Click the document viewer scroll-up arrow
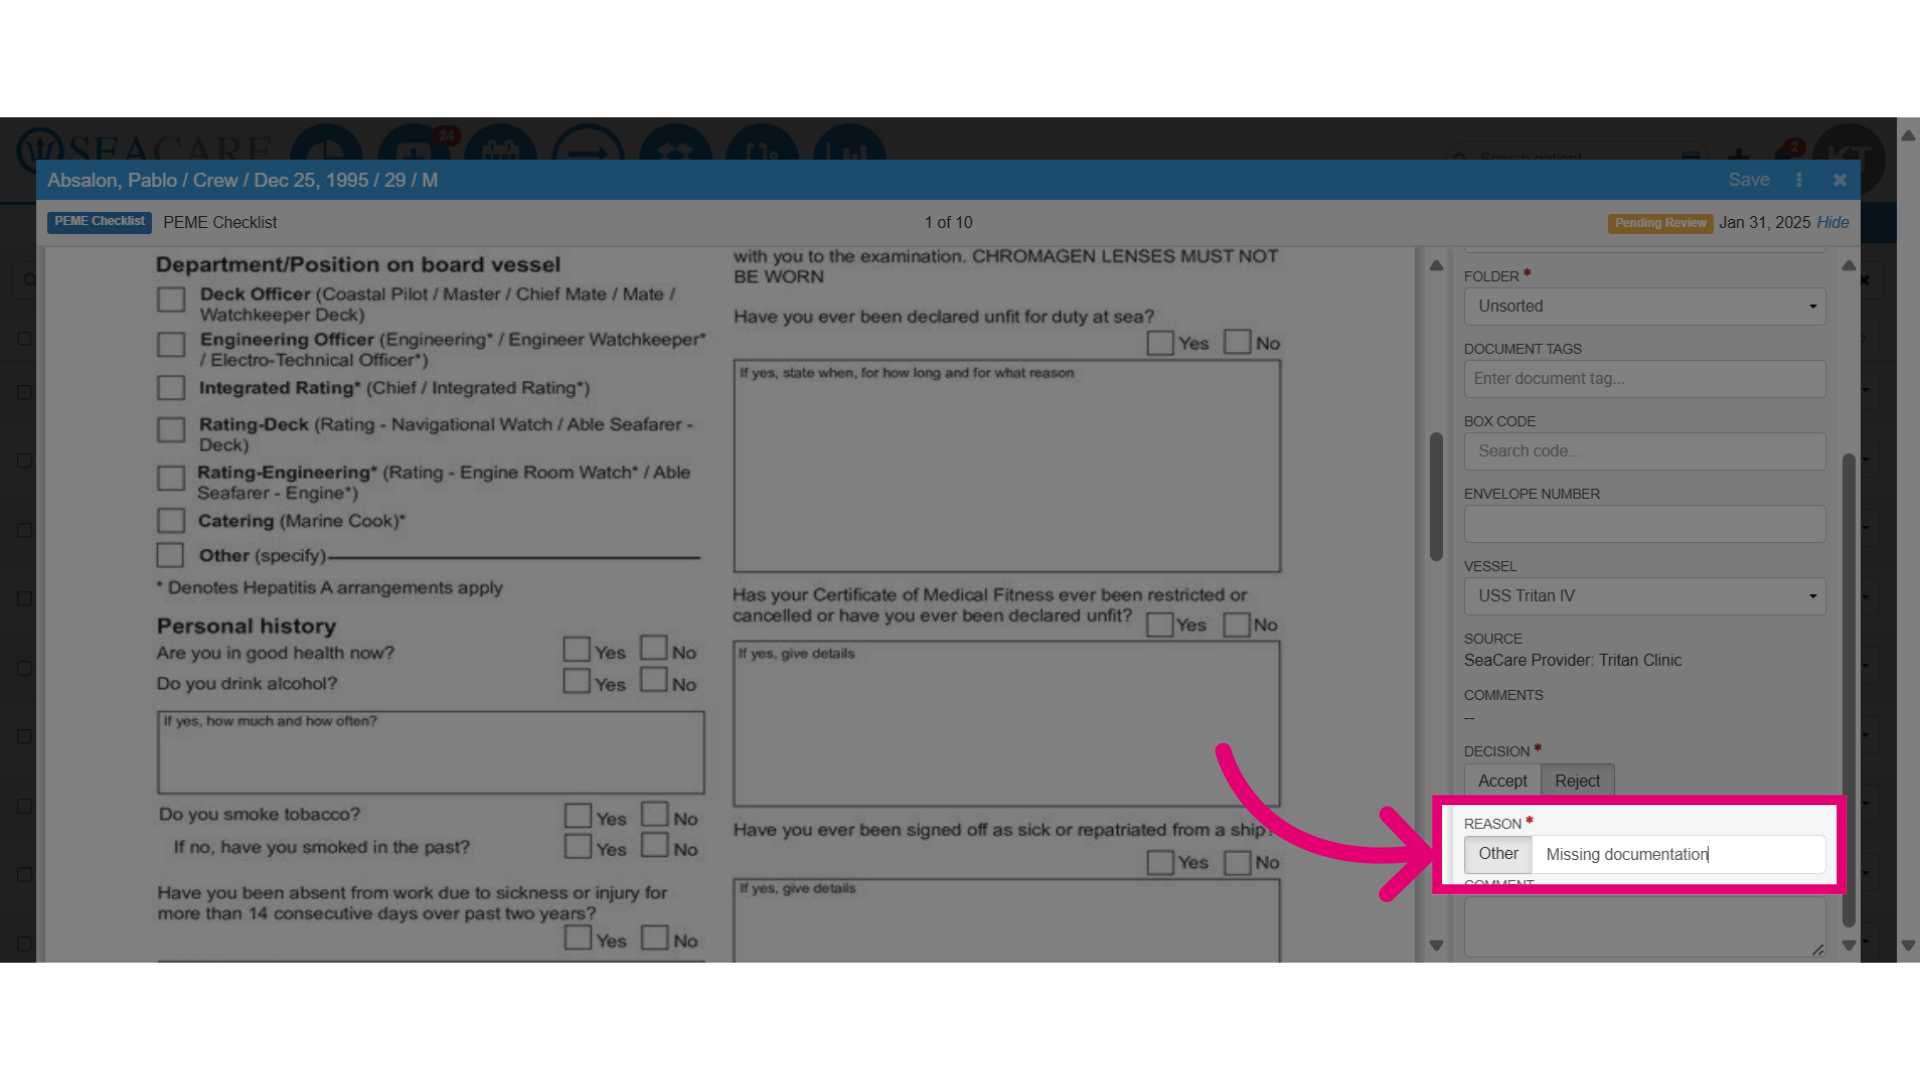1920x1080 pixels. click(1436, 265)
